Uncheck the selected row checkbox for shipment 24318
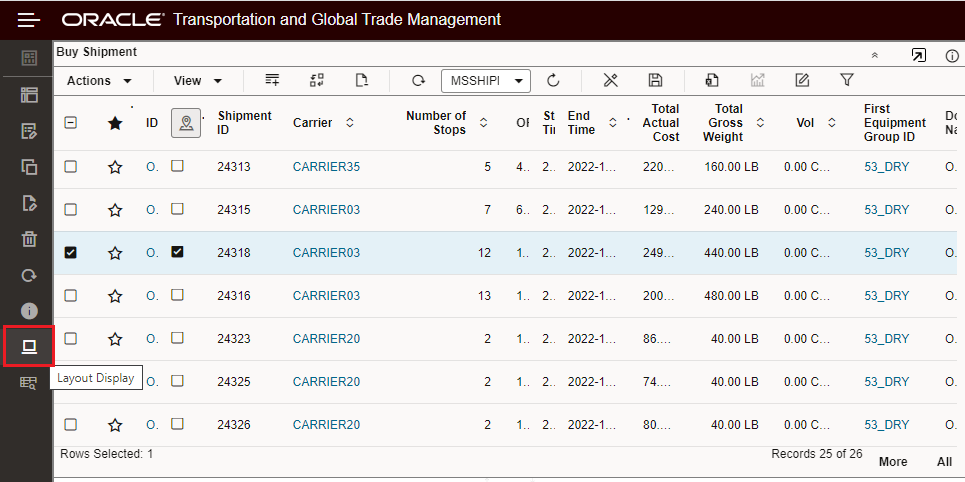The image size is (965, 482). (x=71, y=252)
